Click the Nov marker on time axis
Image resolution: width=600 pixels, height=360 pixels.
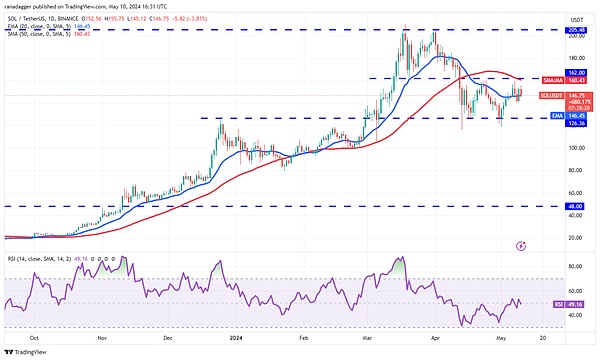coord(102,338)
